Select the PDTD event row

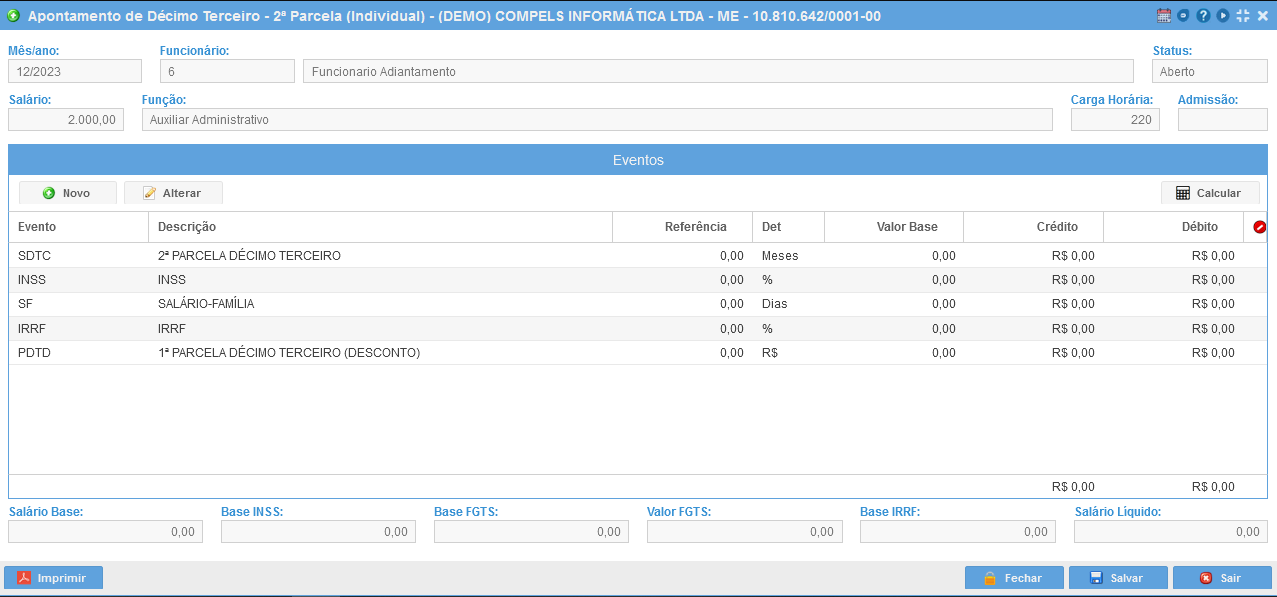point(638,352)
